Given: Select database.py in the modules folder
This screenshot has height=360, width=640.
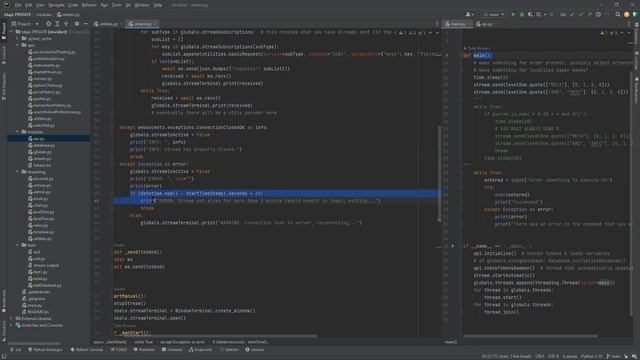Looking at the screenshot, I should [x=41, y=145].
